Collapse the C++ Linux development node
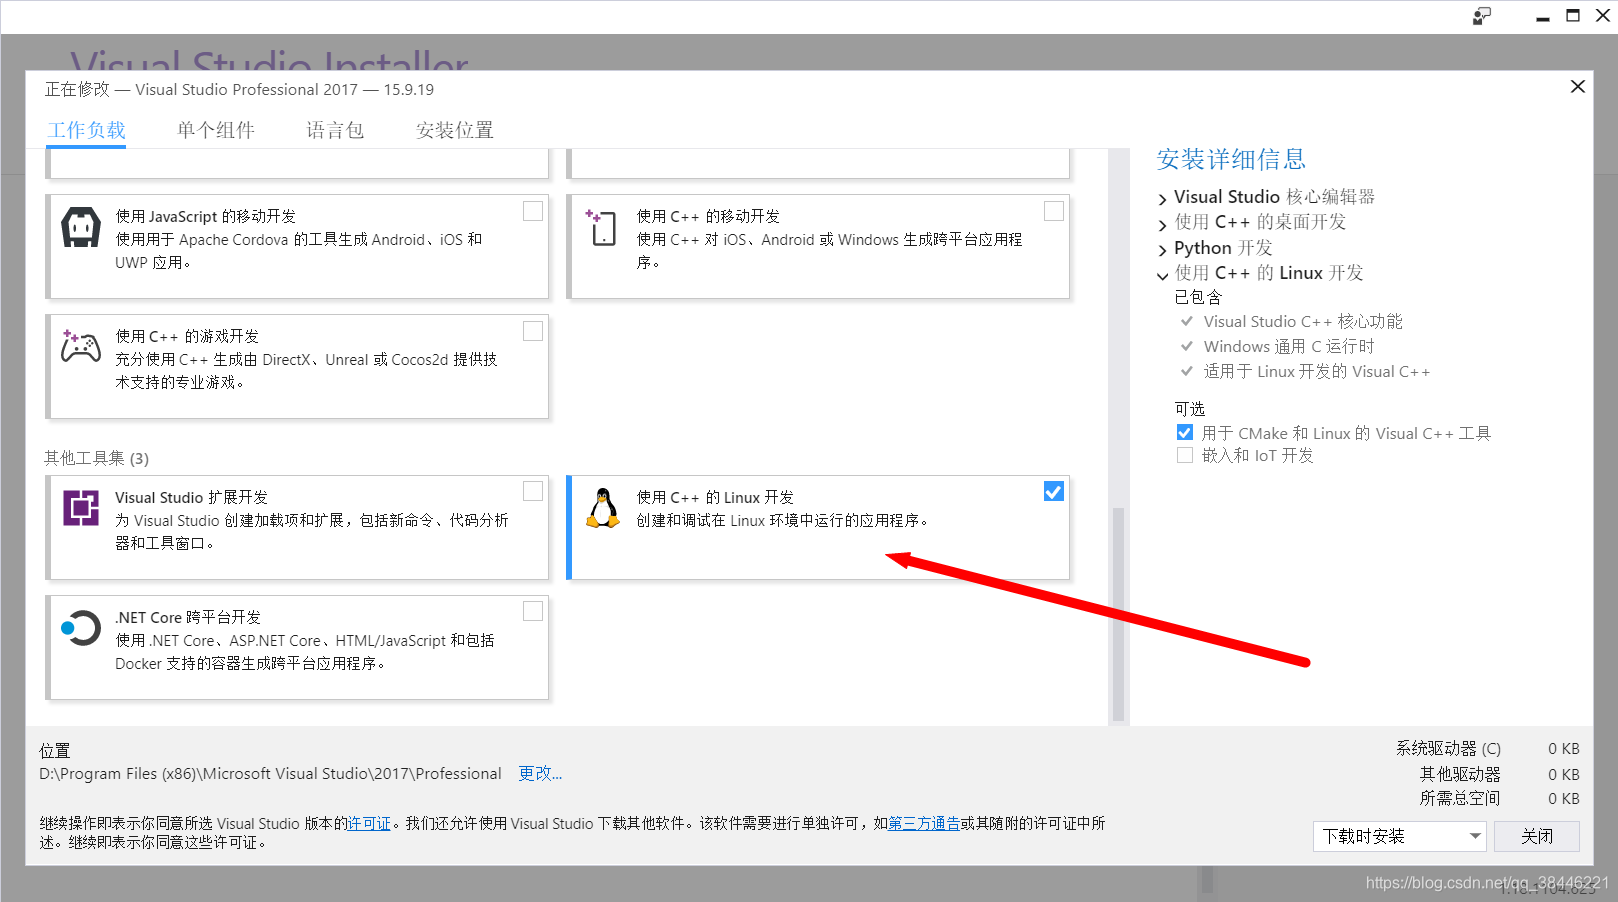 tap(1162, 276)
